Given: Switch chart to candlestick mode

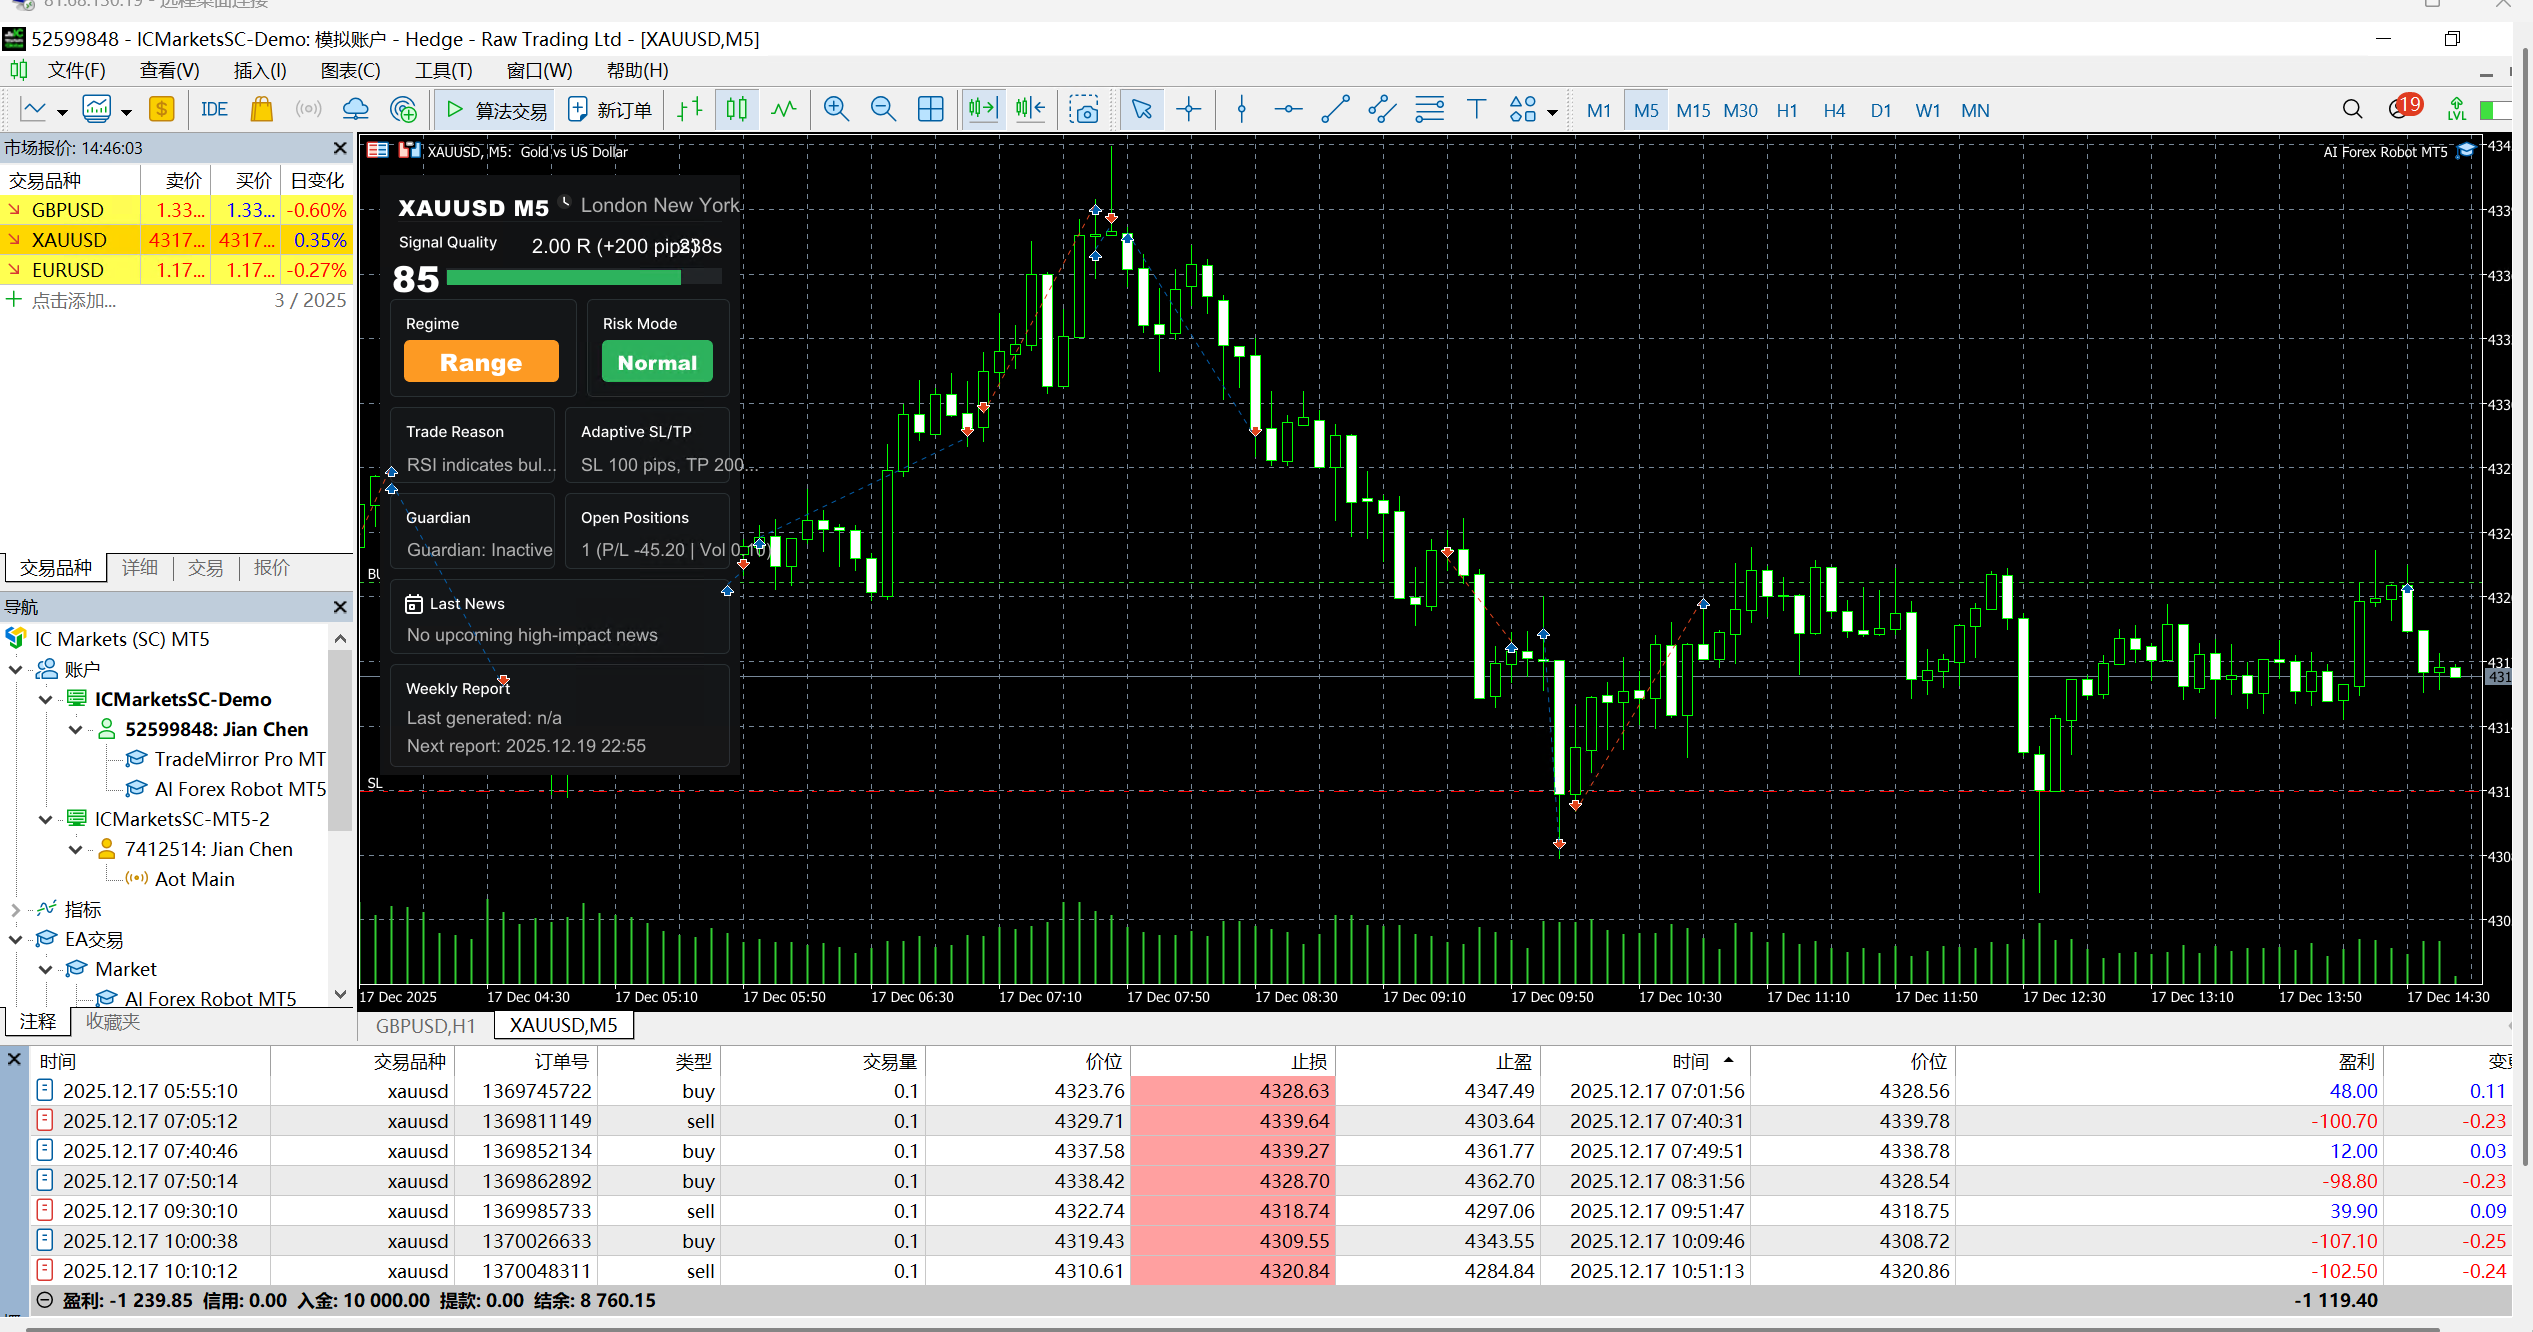Looking at the screenshot, I should click(x=737, y=110).
